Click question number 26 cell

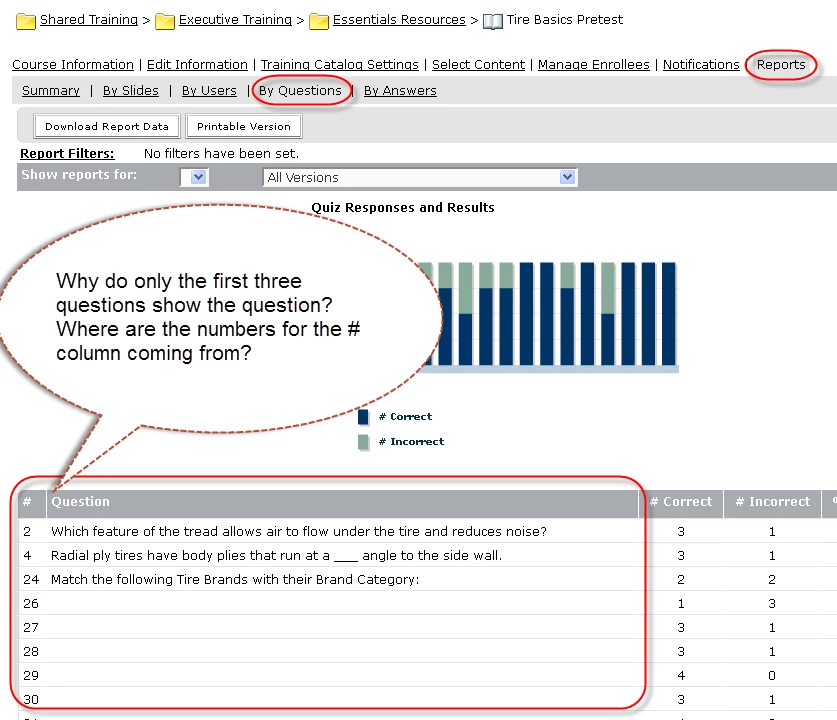(x=31, y=604)
